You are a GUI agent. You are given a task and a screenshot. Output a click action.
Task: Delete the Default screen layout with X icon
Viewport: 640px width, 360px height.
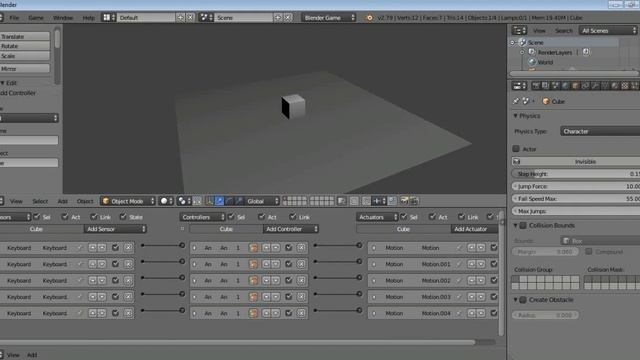click(x=190, y=18)
